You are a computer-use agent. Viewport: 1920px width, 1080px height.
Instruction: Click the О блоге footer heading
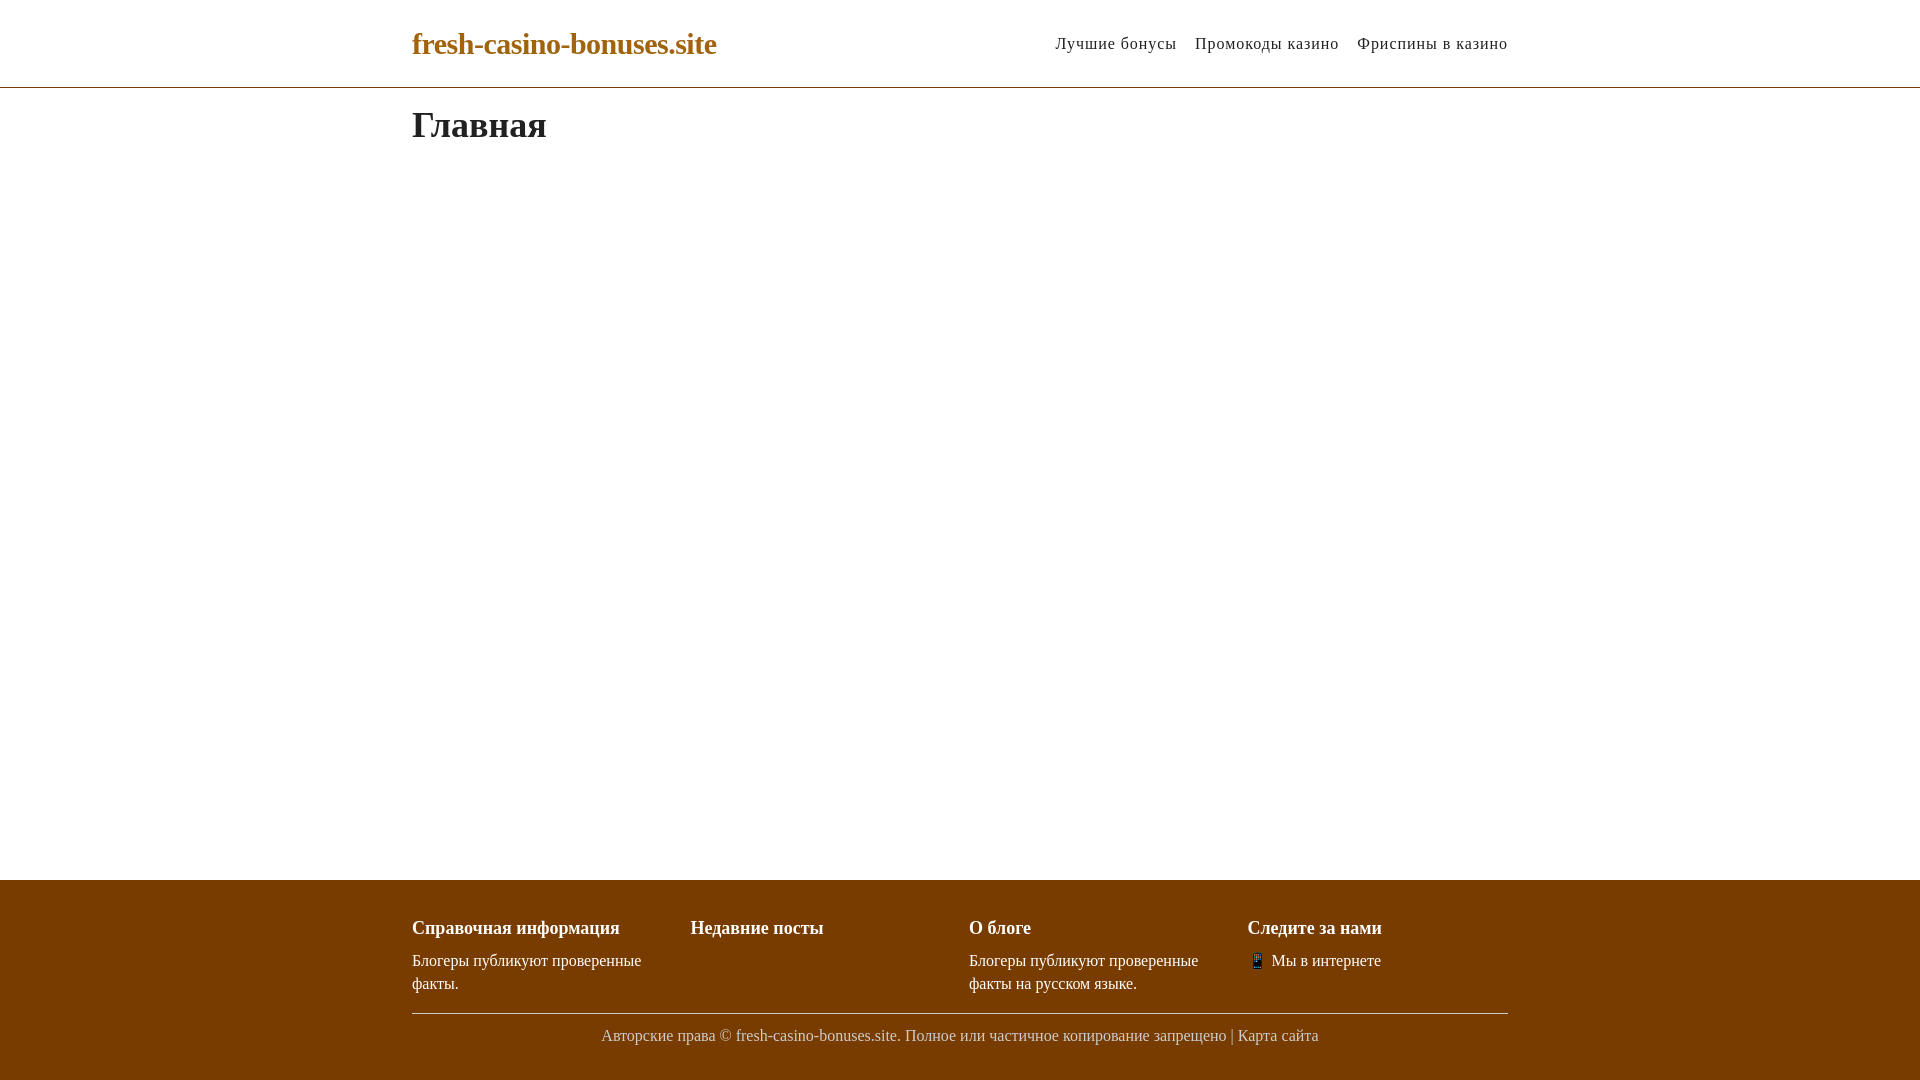(1000, 928)
